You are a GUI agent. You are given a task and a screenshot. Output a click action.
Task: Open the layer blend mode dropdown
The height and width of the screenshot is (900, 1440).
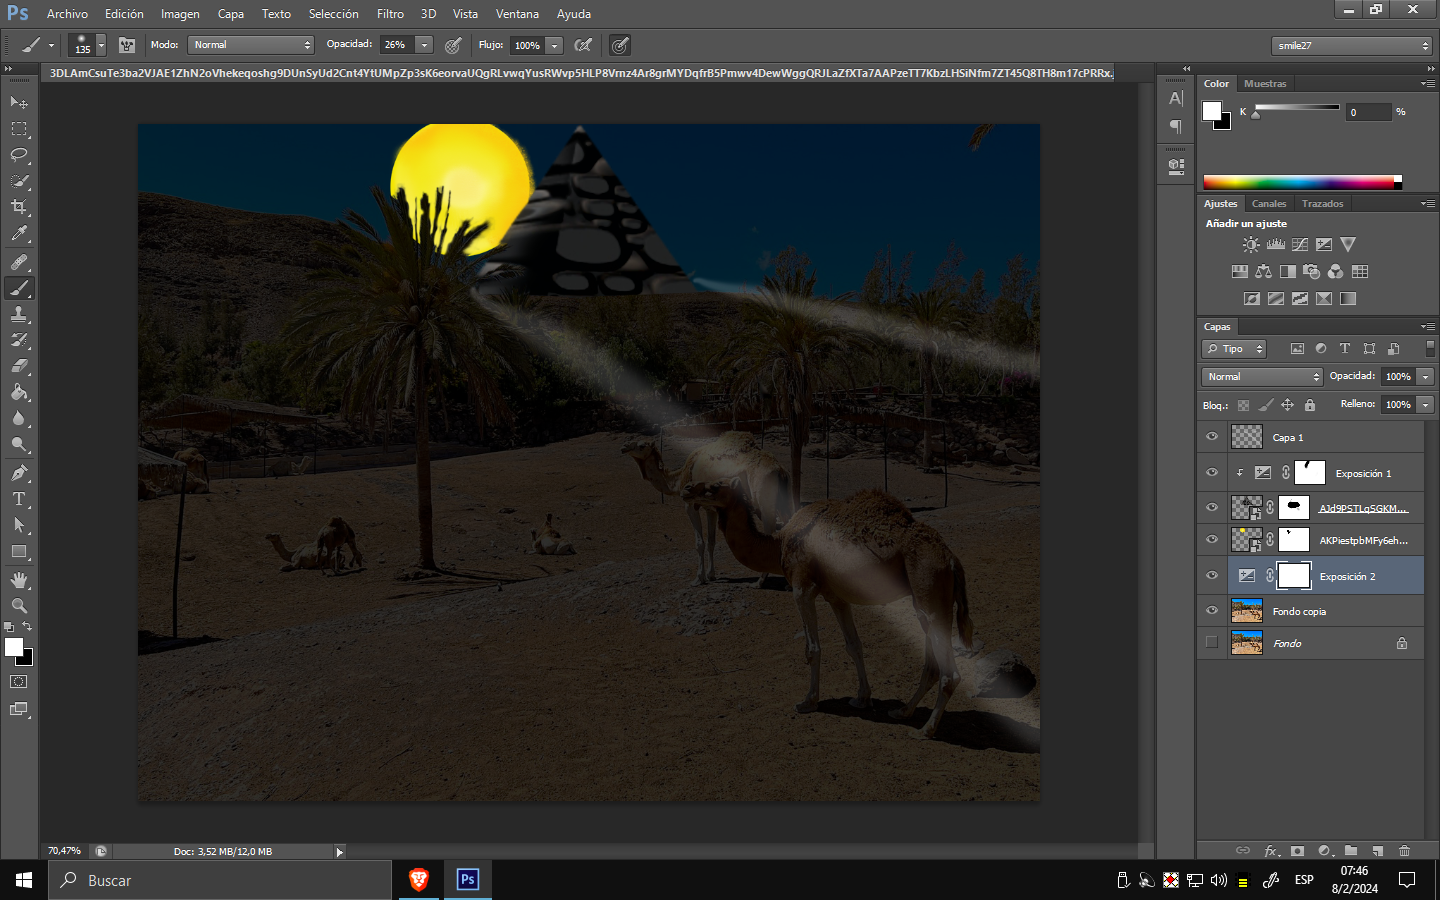(1262, 377)
